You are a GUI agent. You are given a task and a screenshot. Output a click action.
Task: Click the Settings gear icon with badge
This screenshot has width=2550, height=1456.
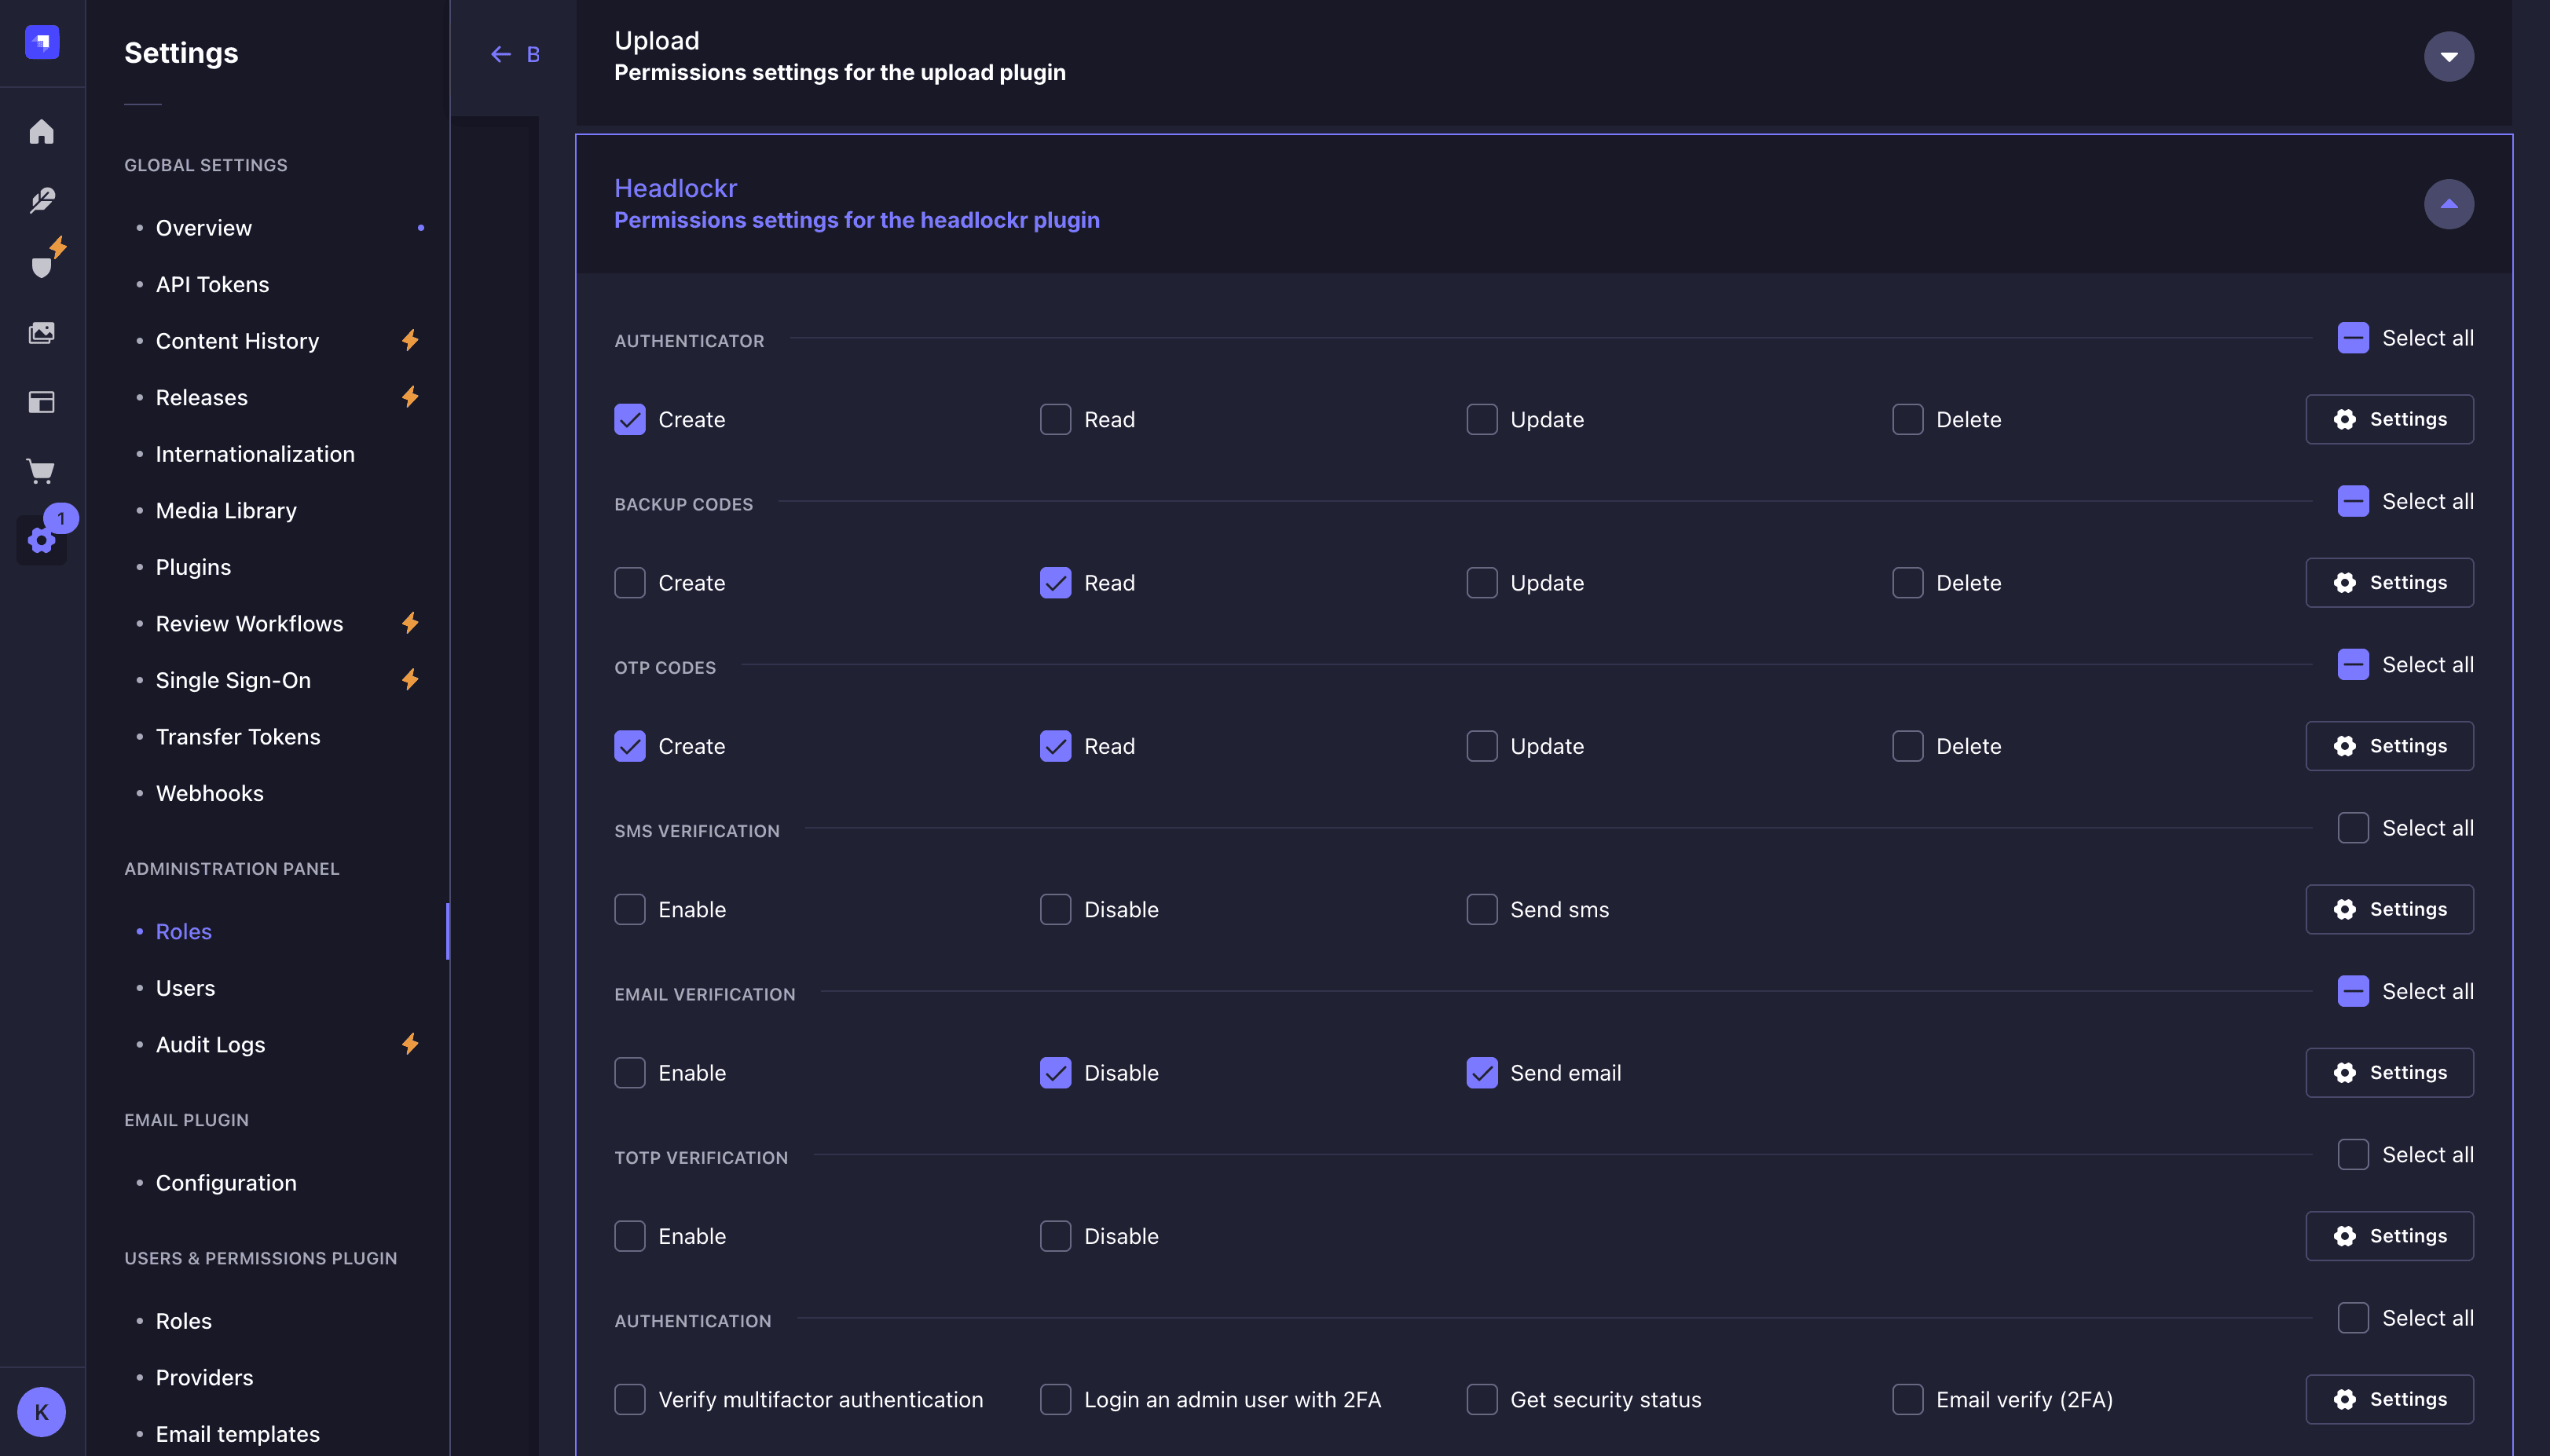pyautogui.click(x=42, y=540)
